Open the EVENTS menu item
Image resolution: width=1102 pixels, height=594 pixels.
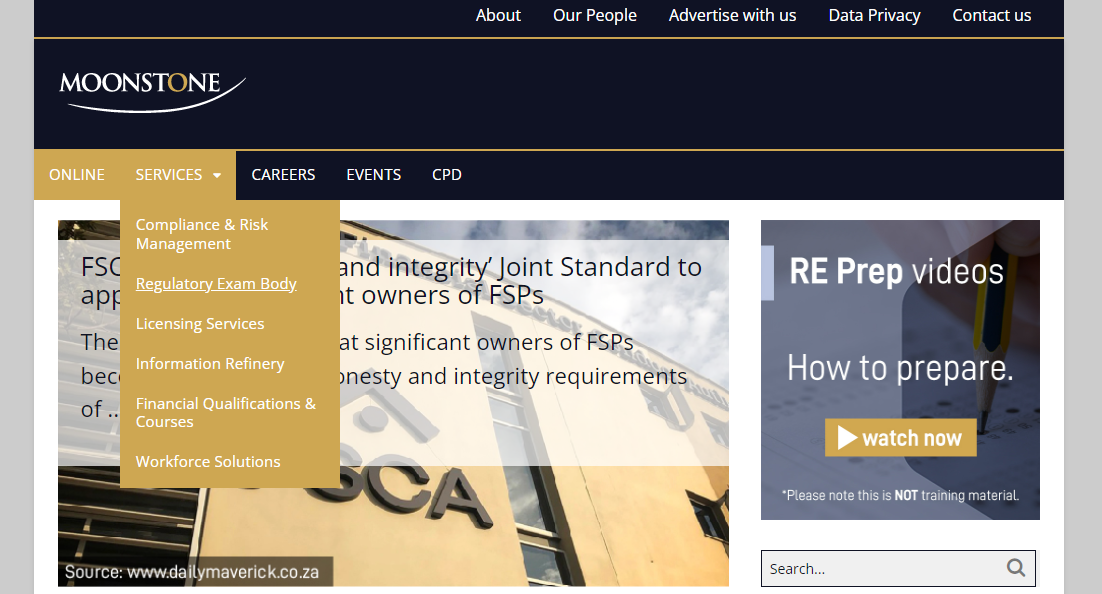(373, 174)
